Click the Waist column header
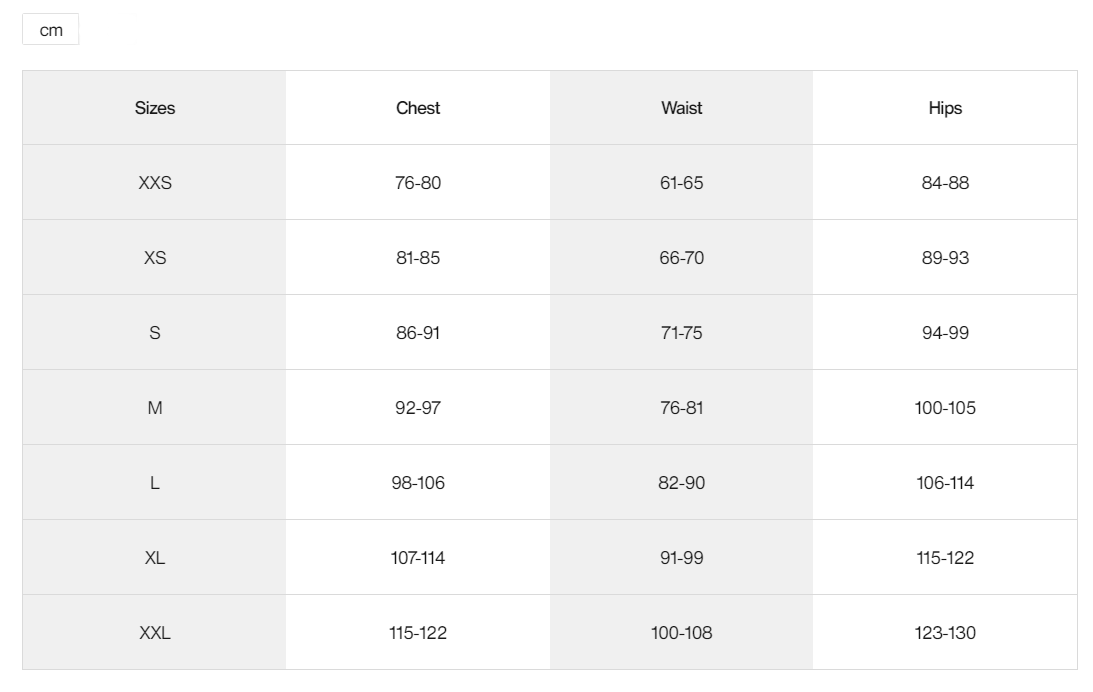 [x=681, y=108]
